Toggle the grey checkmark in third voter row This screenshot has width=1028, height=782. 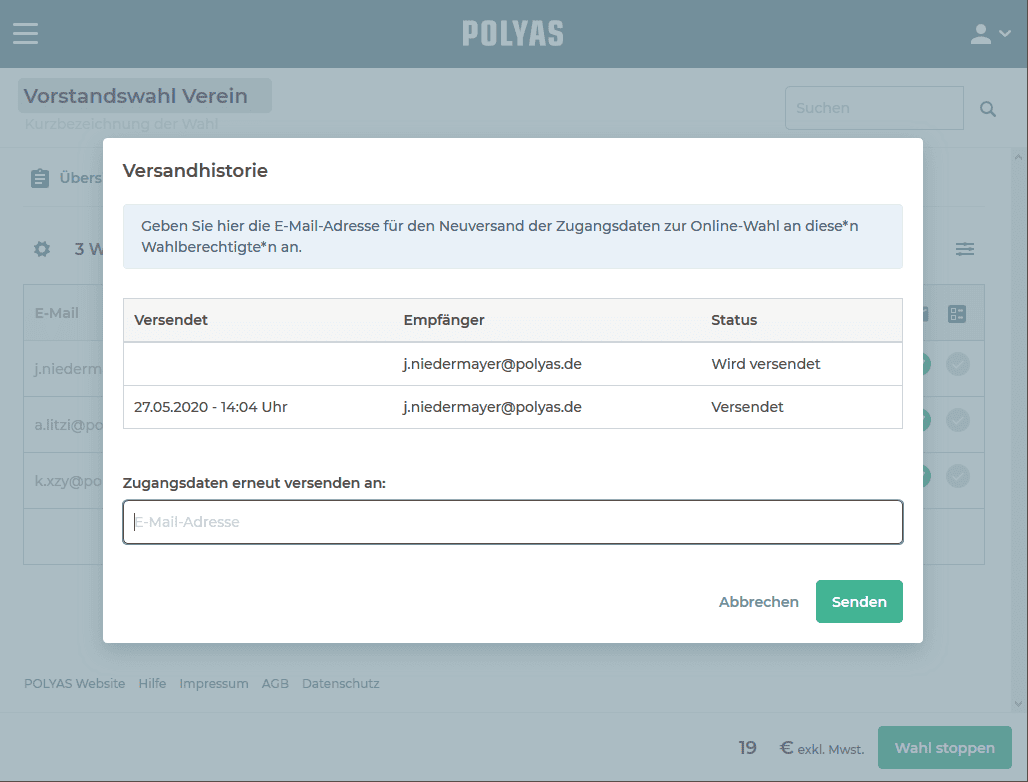tap(957, 476)
